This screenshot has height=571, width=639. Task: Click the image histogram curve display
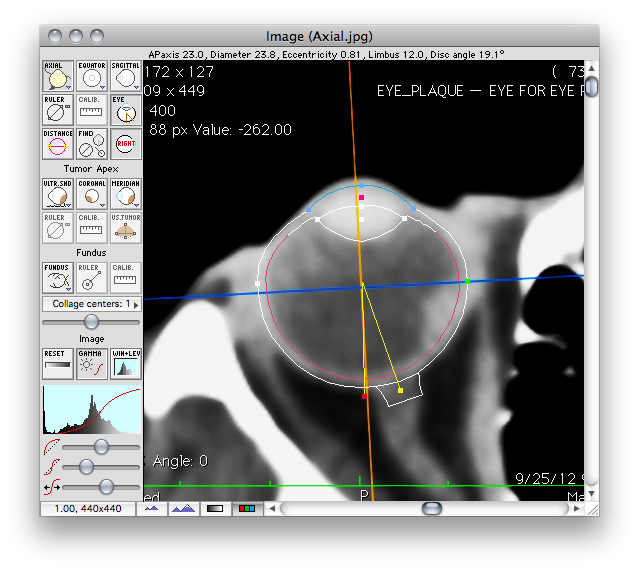click(92, 409)
